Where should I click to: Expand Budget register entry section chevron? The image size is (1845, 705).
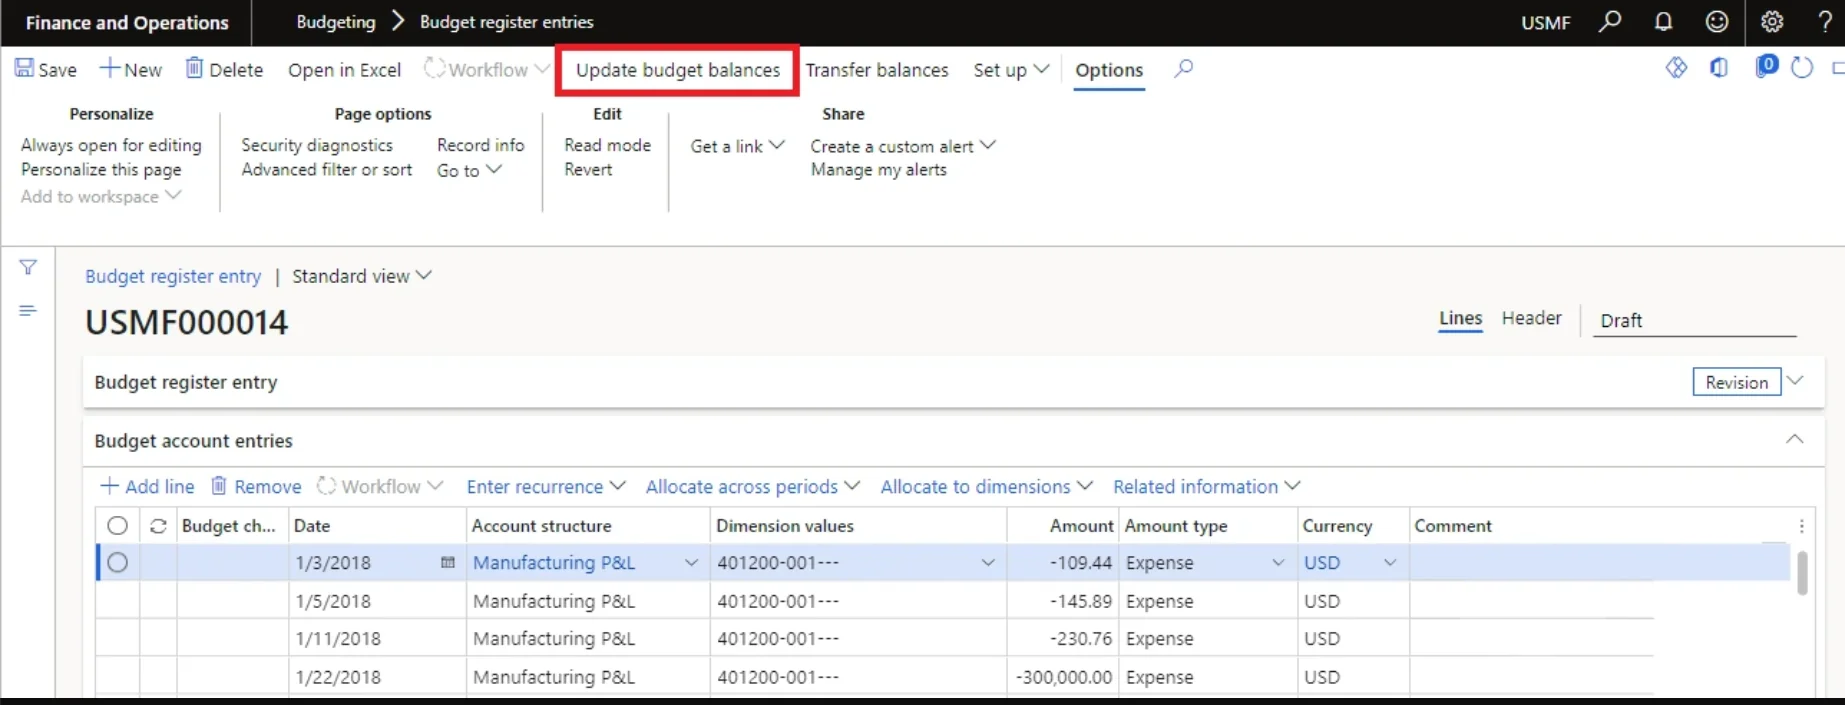point(1795,381)
